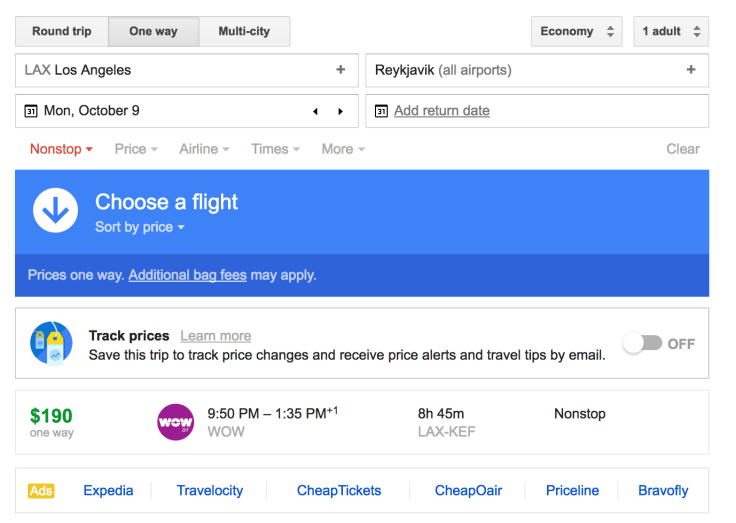736x523 pixels.
Task: Click the plus icon beside LAX Los Angeles
Action: pyautogui.click(x=341, y=70)
